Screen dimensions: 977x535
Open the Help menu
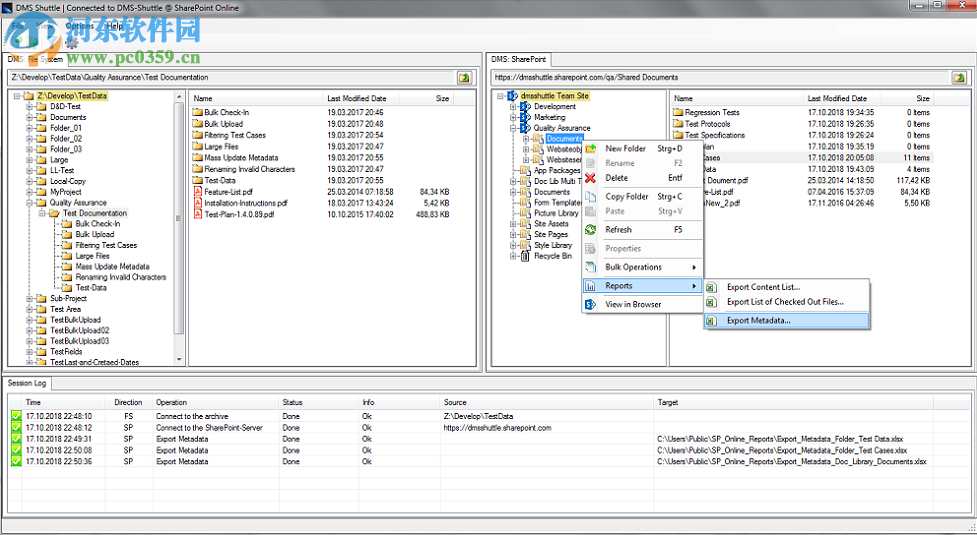click(x=115, y=26)
